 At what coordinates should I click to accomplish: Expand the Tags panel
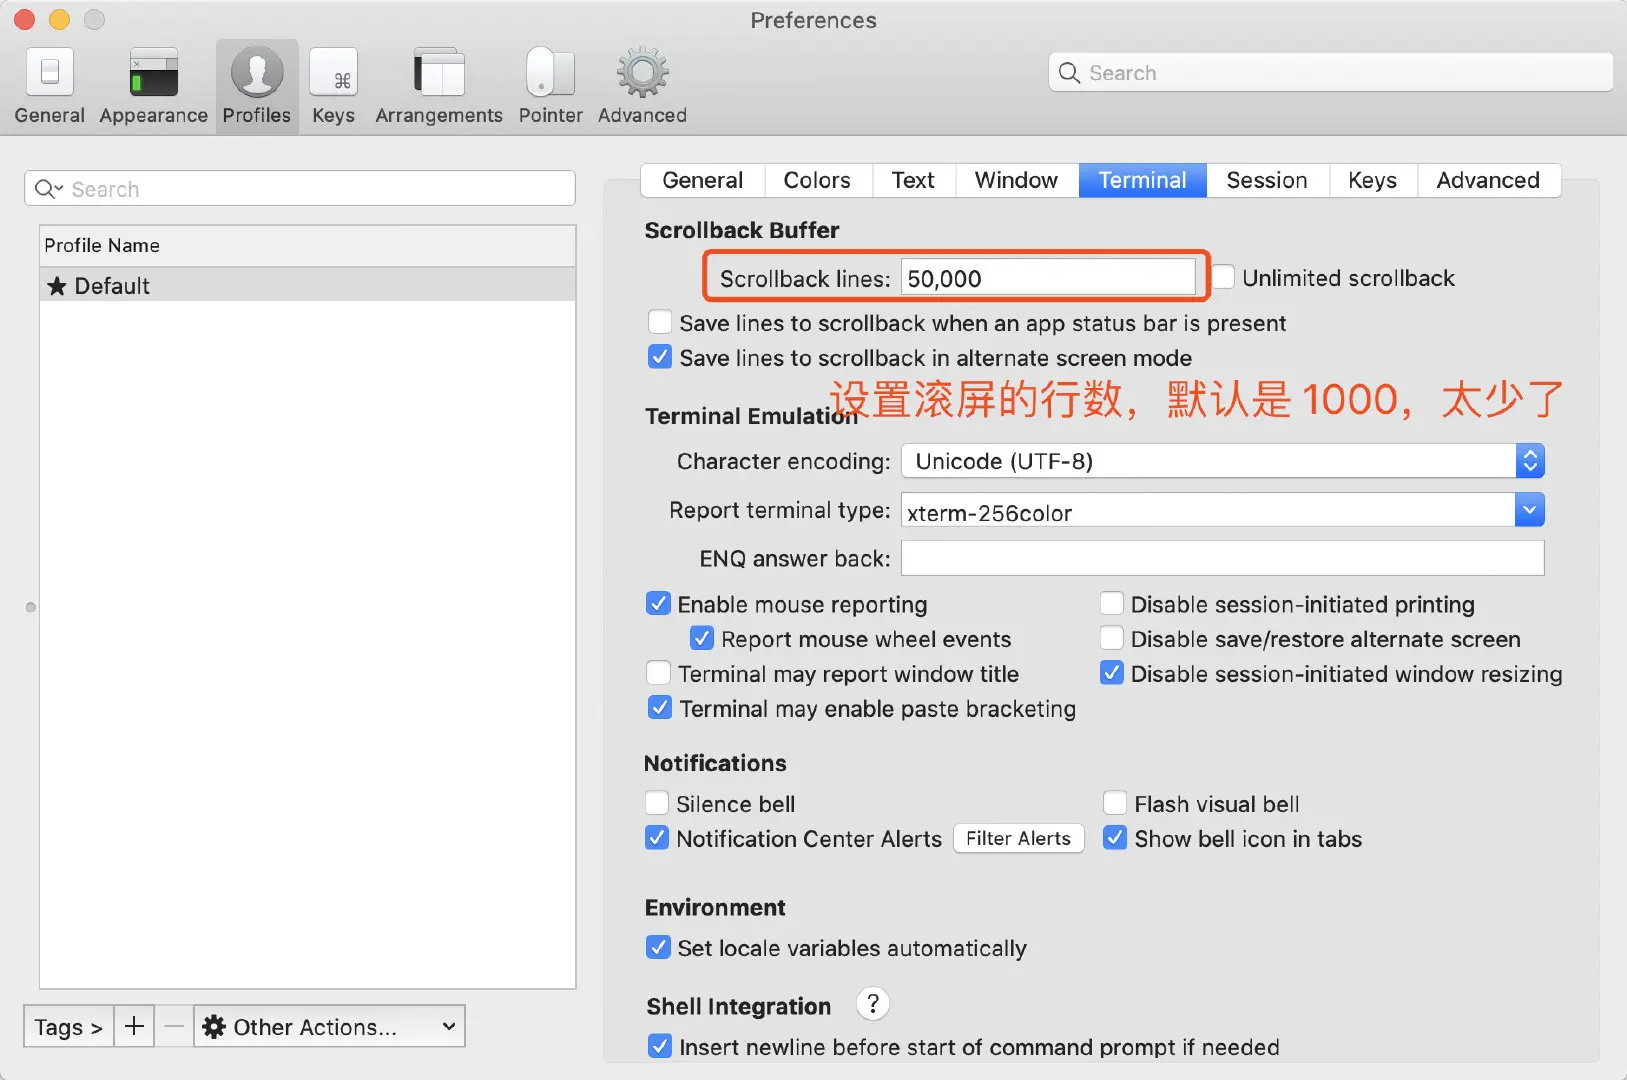[x=68, y=1026]
